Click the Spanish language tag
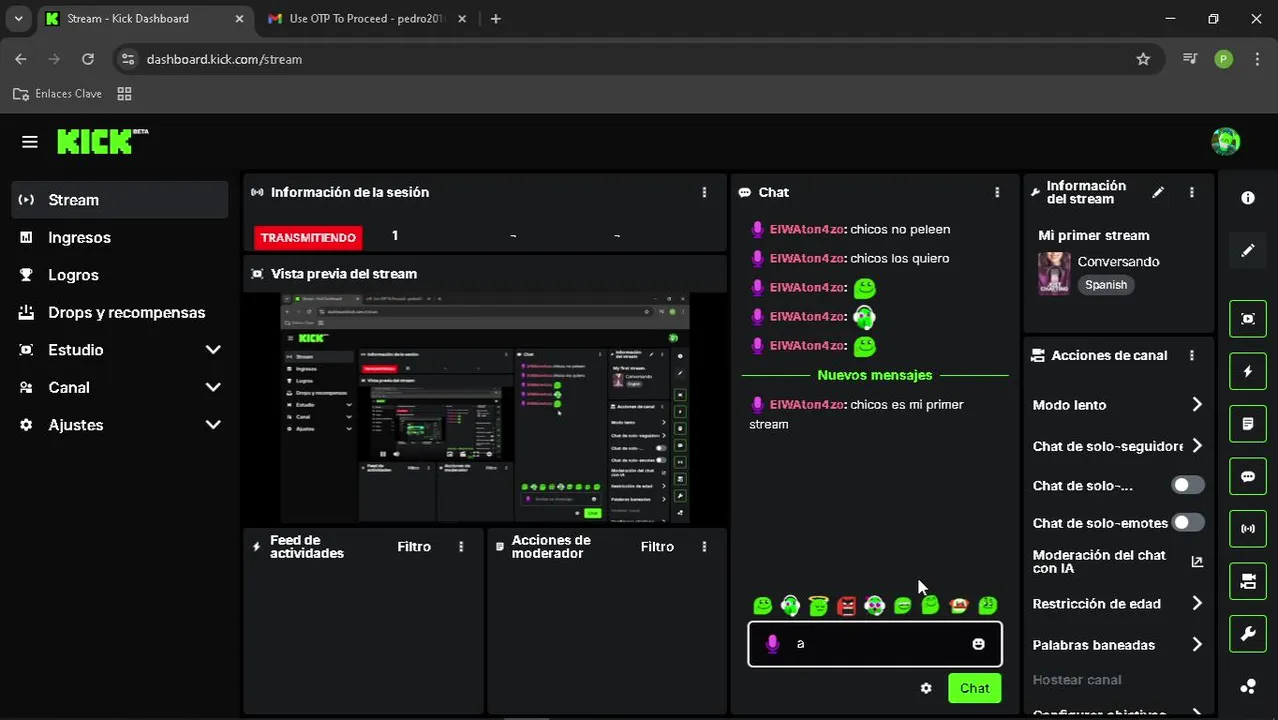Viewport: 1278px width, 720px height. click(x=1106, y=285)
